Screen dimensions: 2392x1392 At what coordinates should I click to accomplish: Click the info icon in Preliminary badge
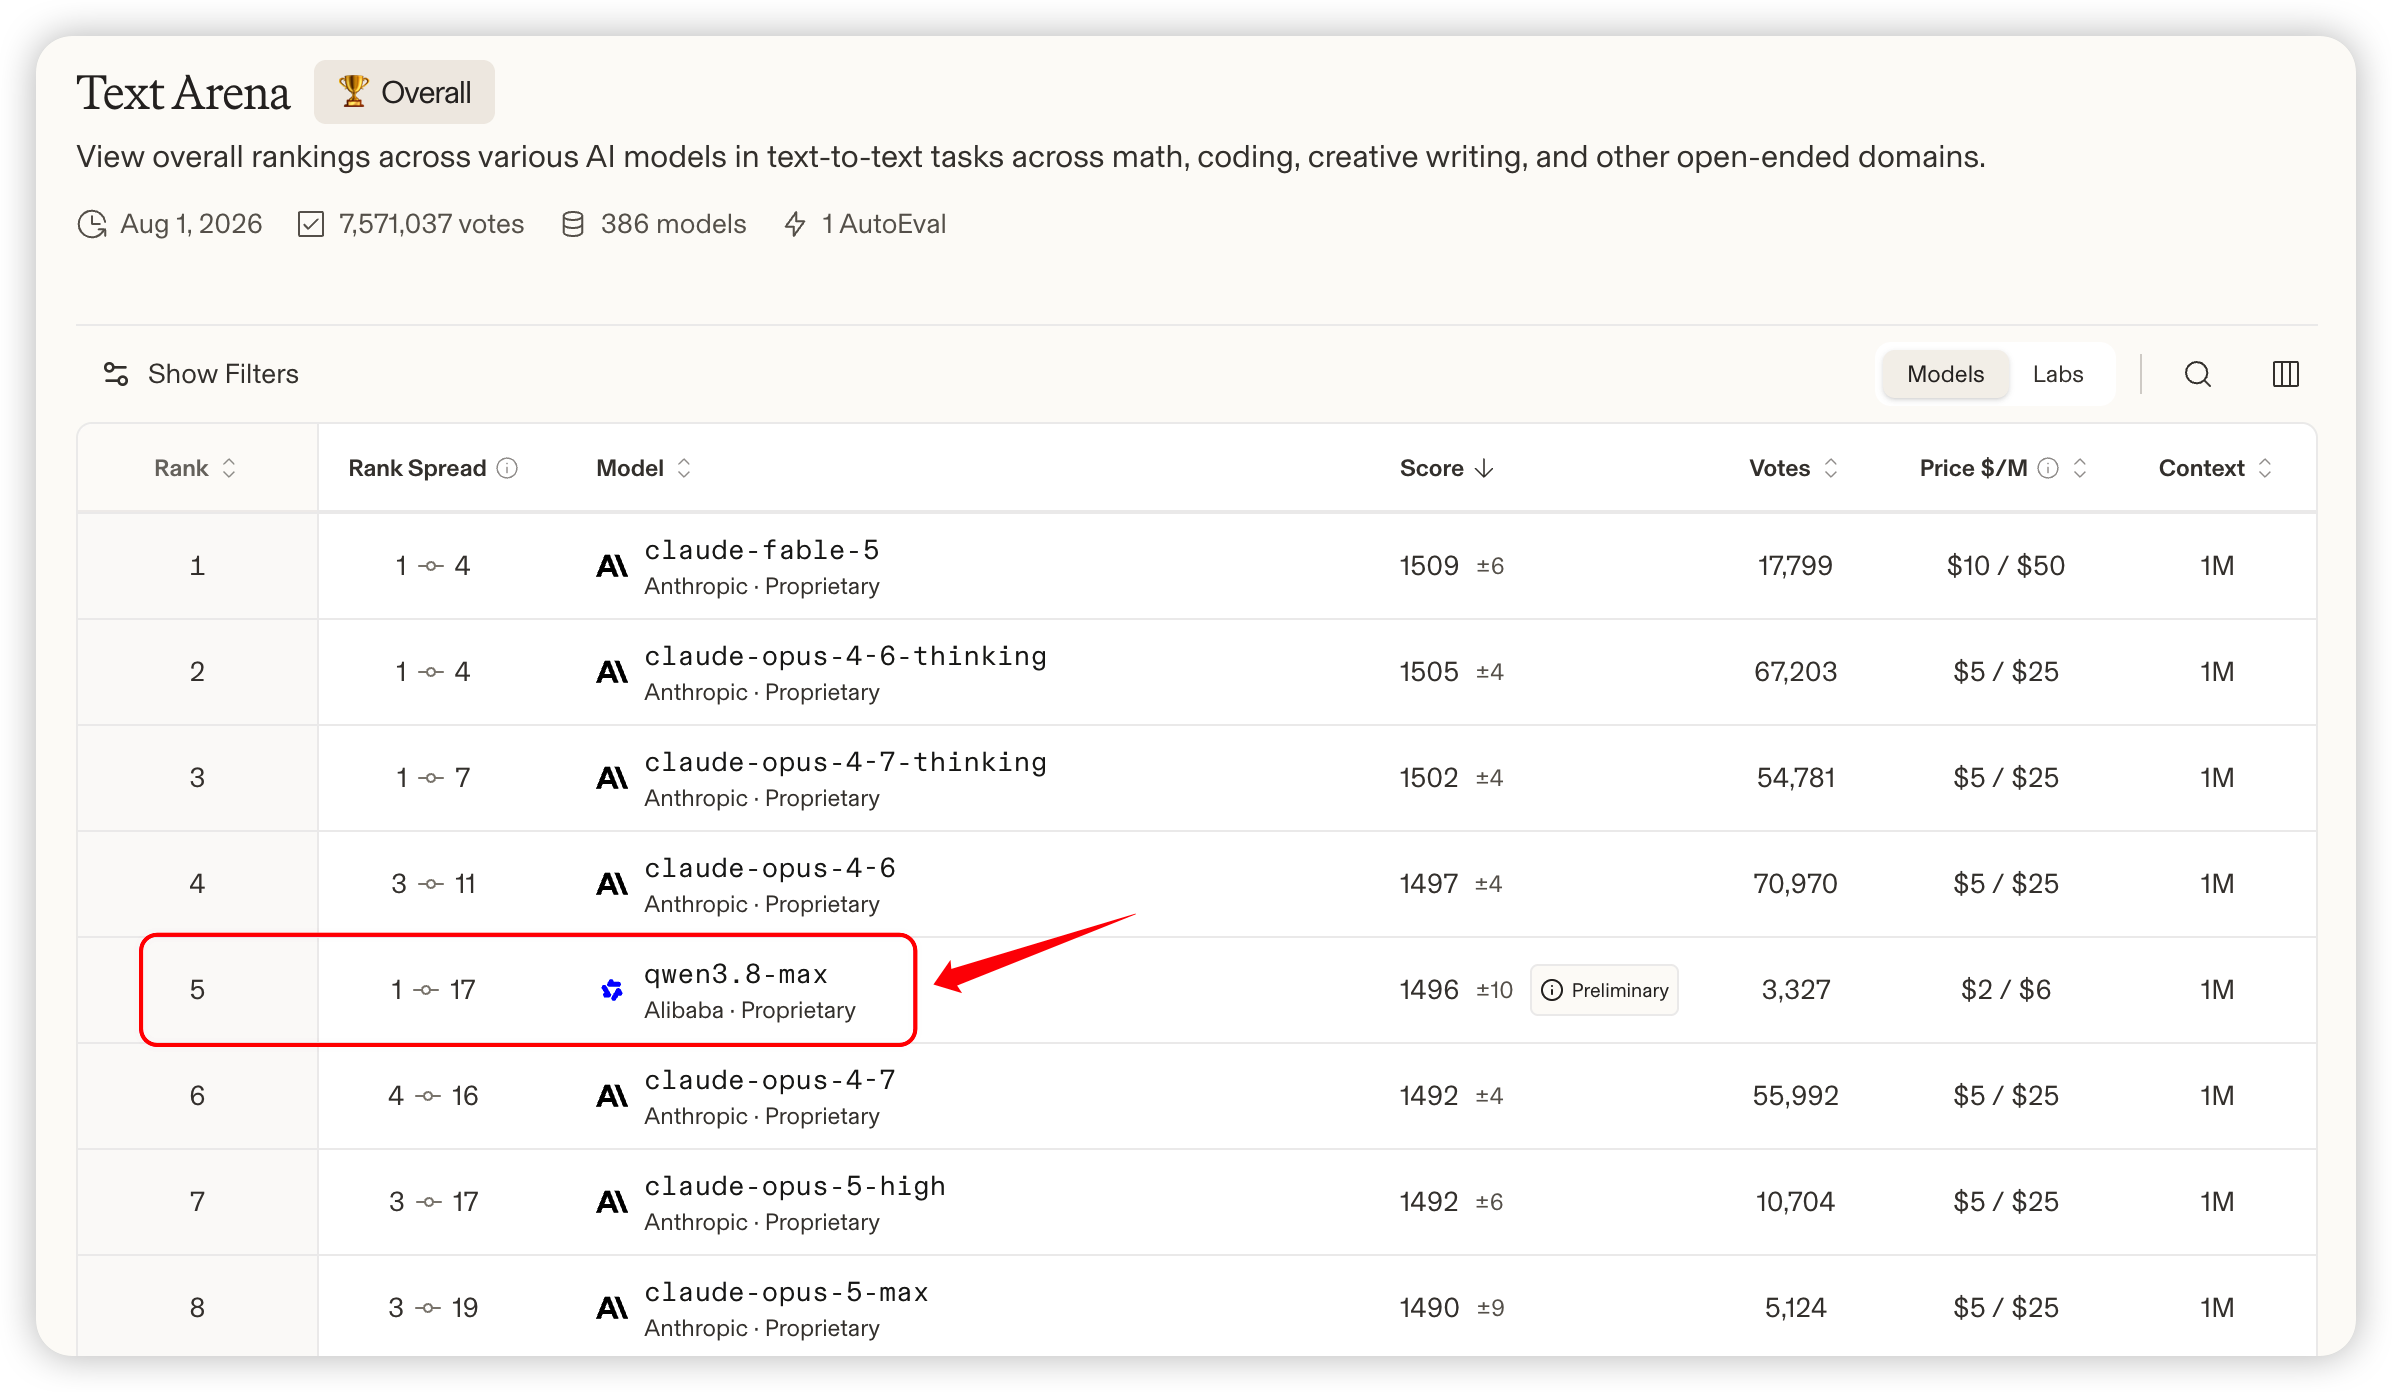point(1552,990)
